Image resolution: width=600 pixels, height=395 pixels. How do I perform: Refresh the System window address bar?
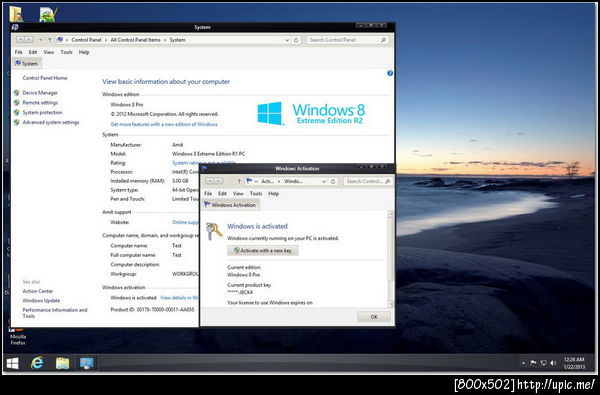tap(296, 40)
